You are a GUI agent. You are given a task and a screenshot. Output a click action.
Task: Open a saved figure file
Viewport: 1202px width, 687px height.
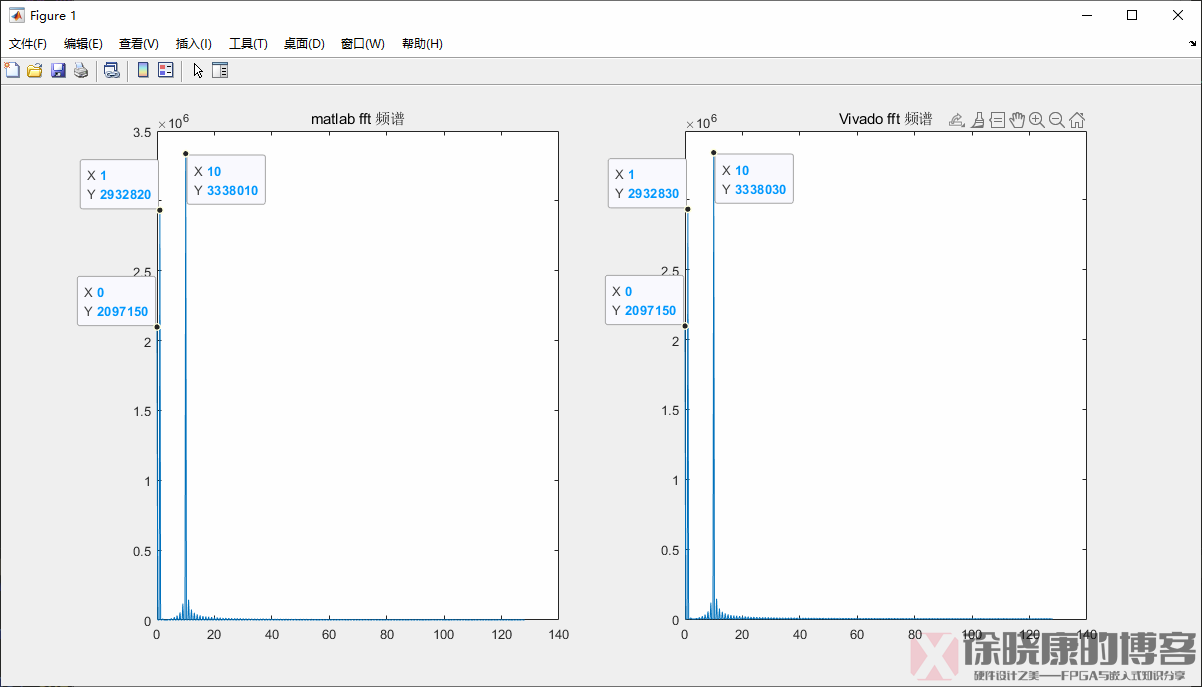[x=34, y=70]
